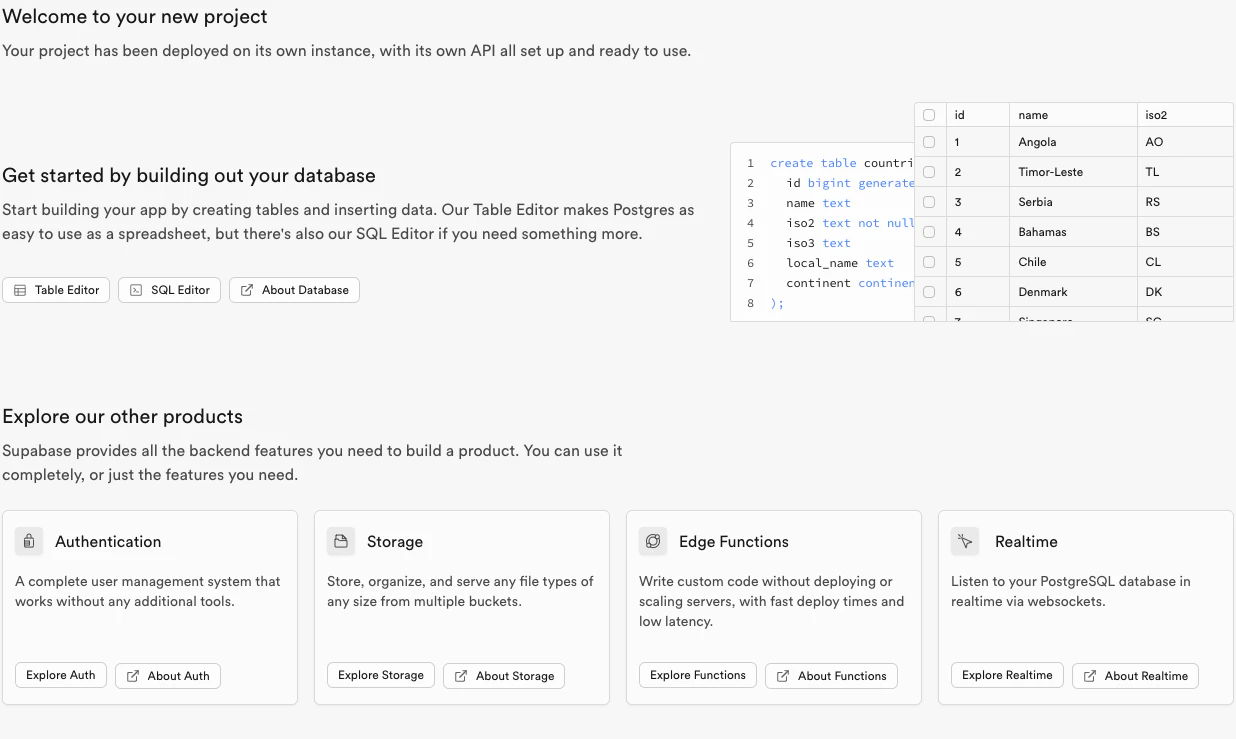The width and height of the screenshot is (1236, 739).
Task: Check the Timor-Leste row checkbox
Action: pos(929,172)
